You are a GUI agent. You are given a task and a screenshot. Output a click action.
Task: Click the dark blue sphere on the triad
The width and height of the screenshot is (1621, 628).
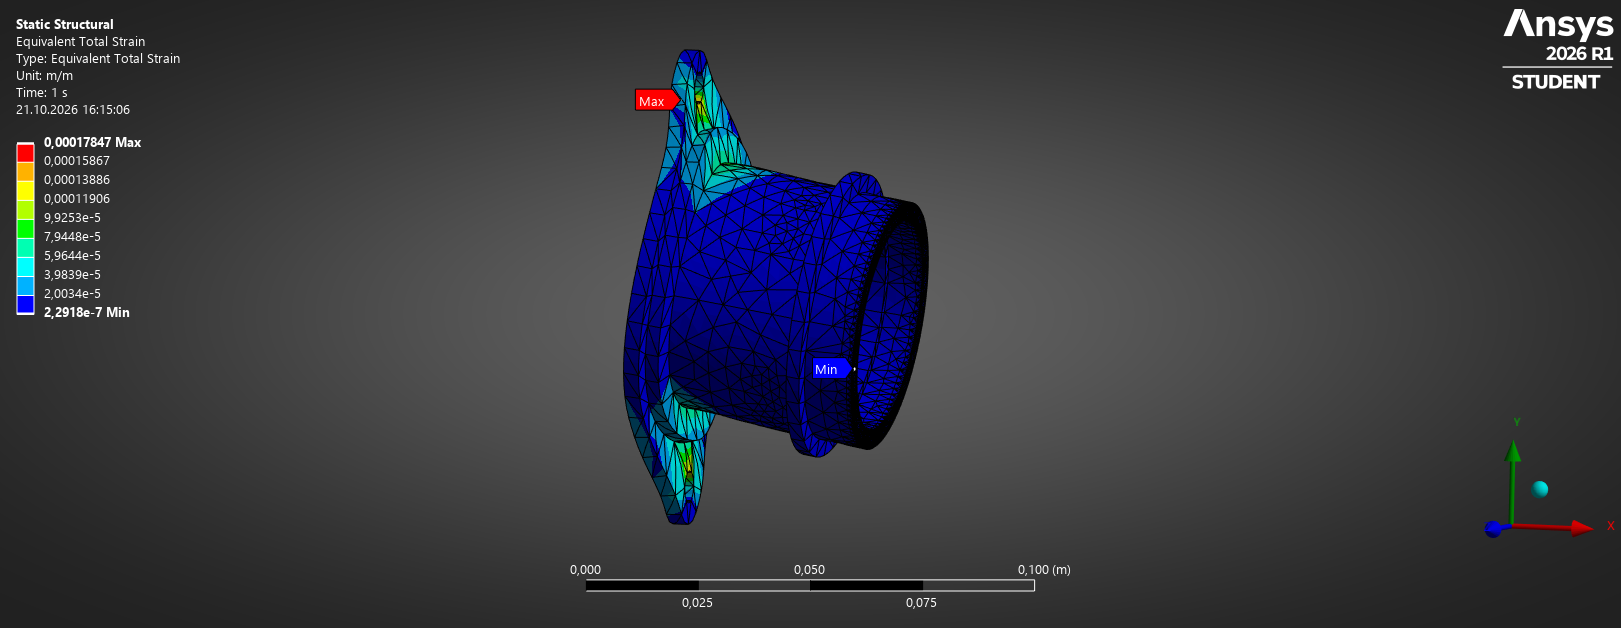pos(1493,529)
